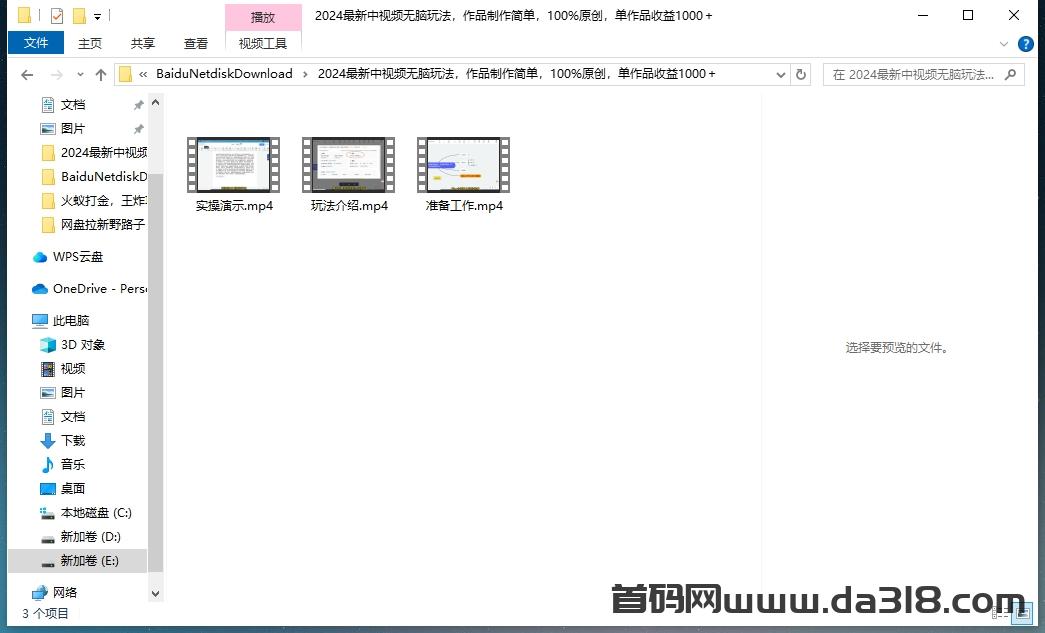Open the 实操演示.mp4 video thumbnail
The height and width of the screenshot is (633, 1045).
[234, 165]
